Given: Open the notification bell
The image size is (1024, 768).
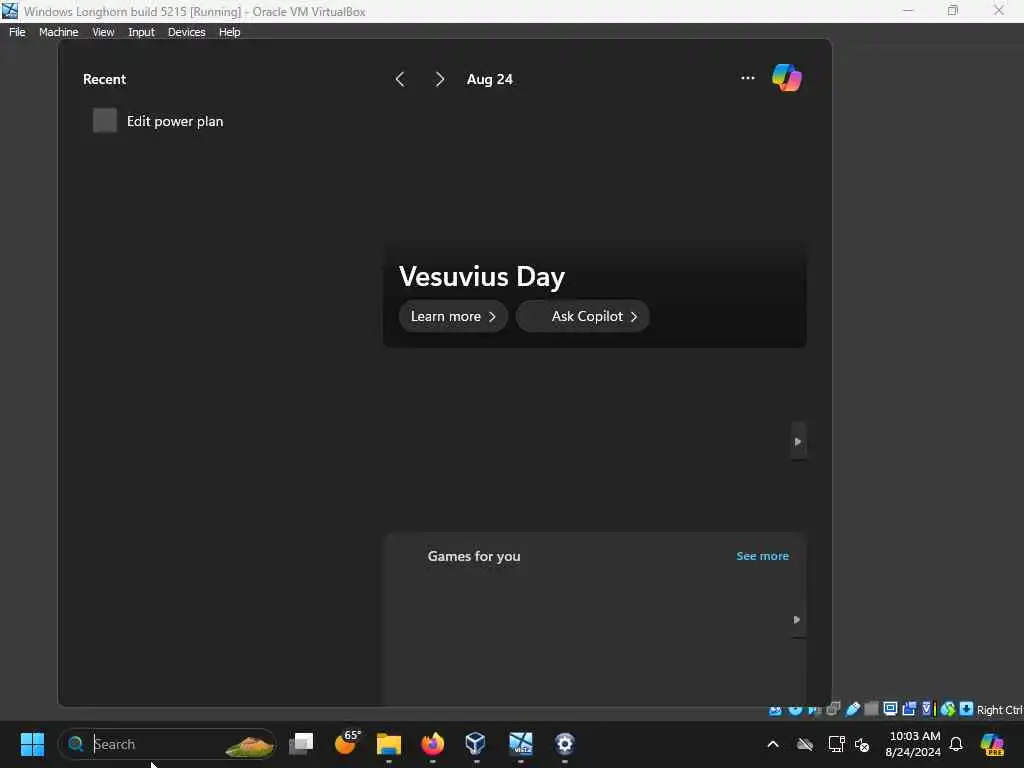Looking at the screenshot, I should point(956,744).
